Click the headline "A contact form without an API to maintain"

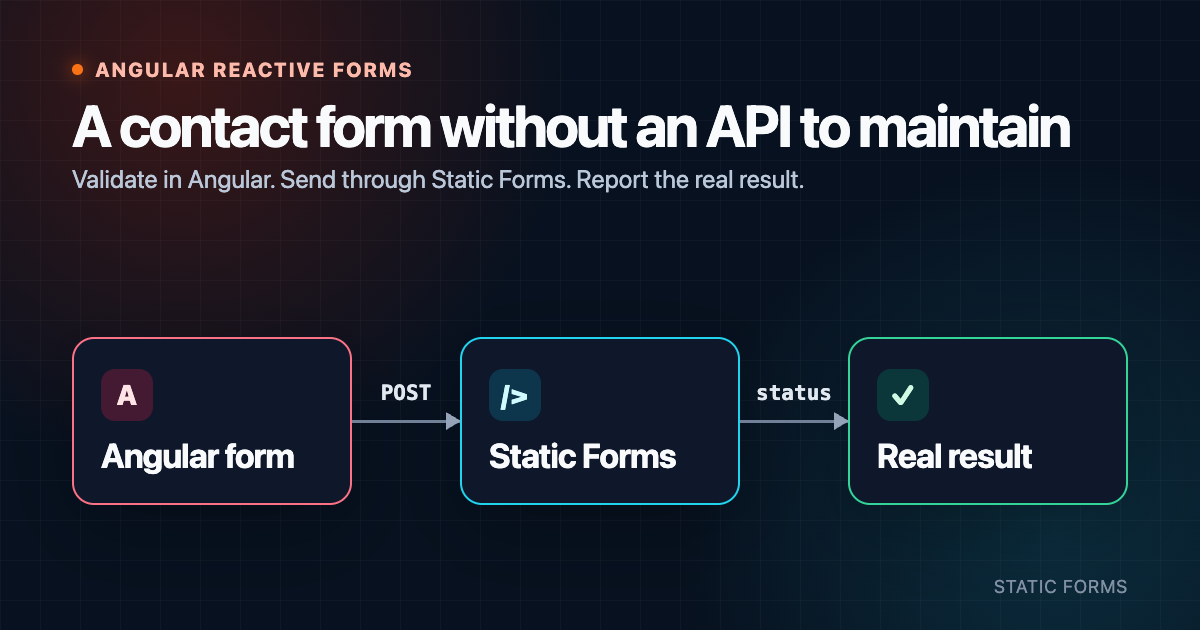point(571,128)
